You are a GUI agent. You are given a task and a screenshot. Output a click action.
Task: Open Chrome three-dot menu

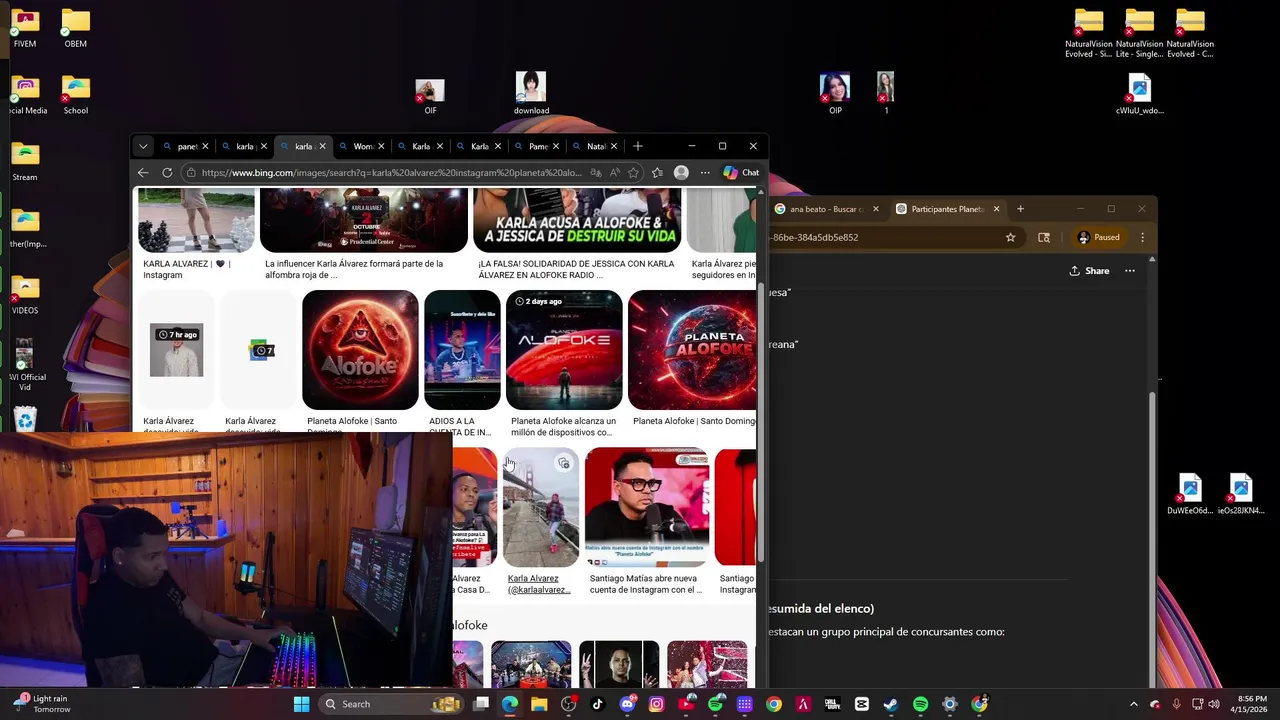click(x=1142, y=237)
